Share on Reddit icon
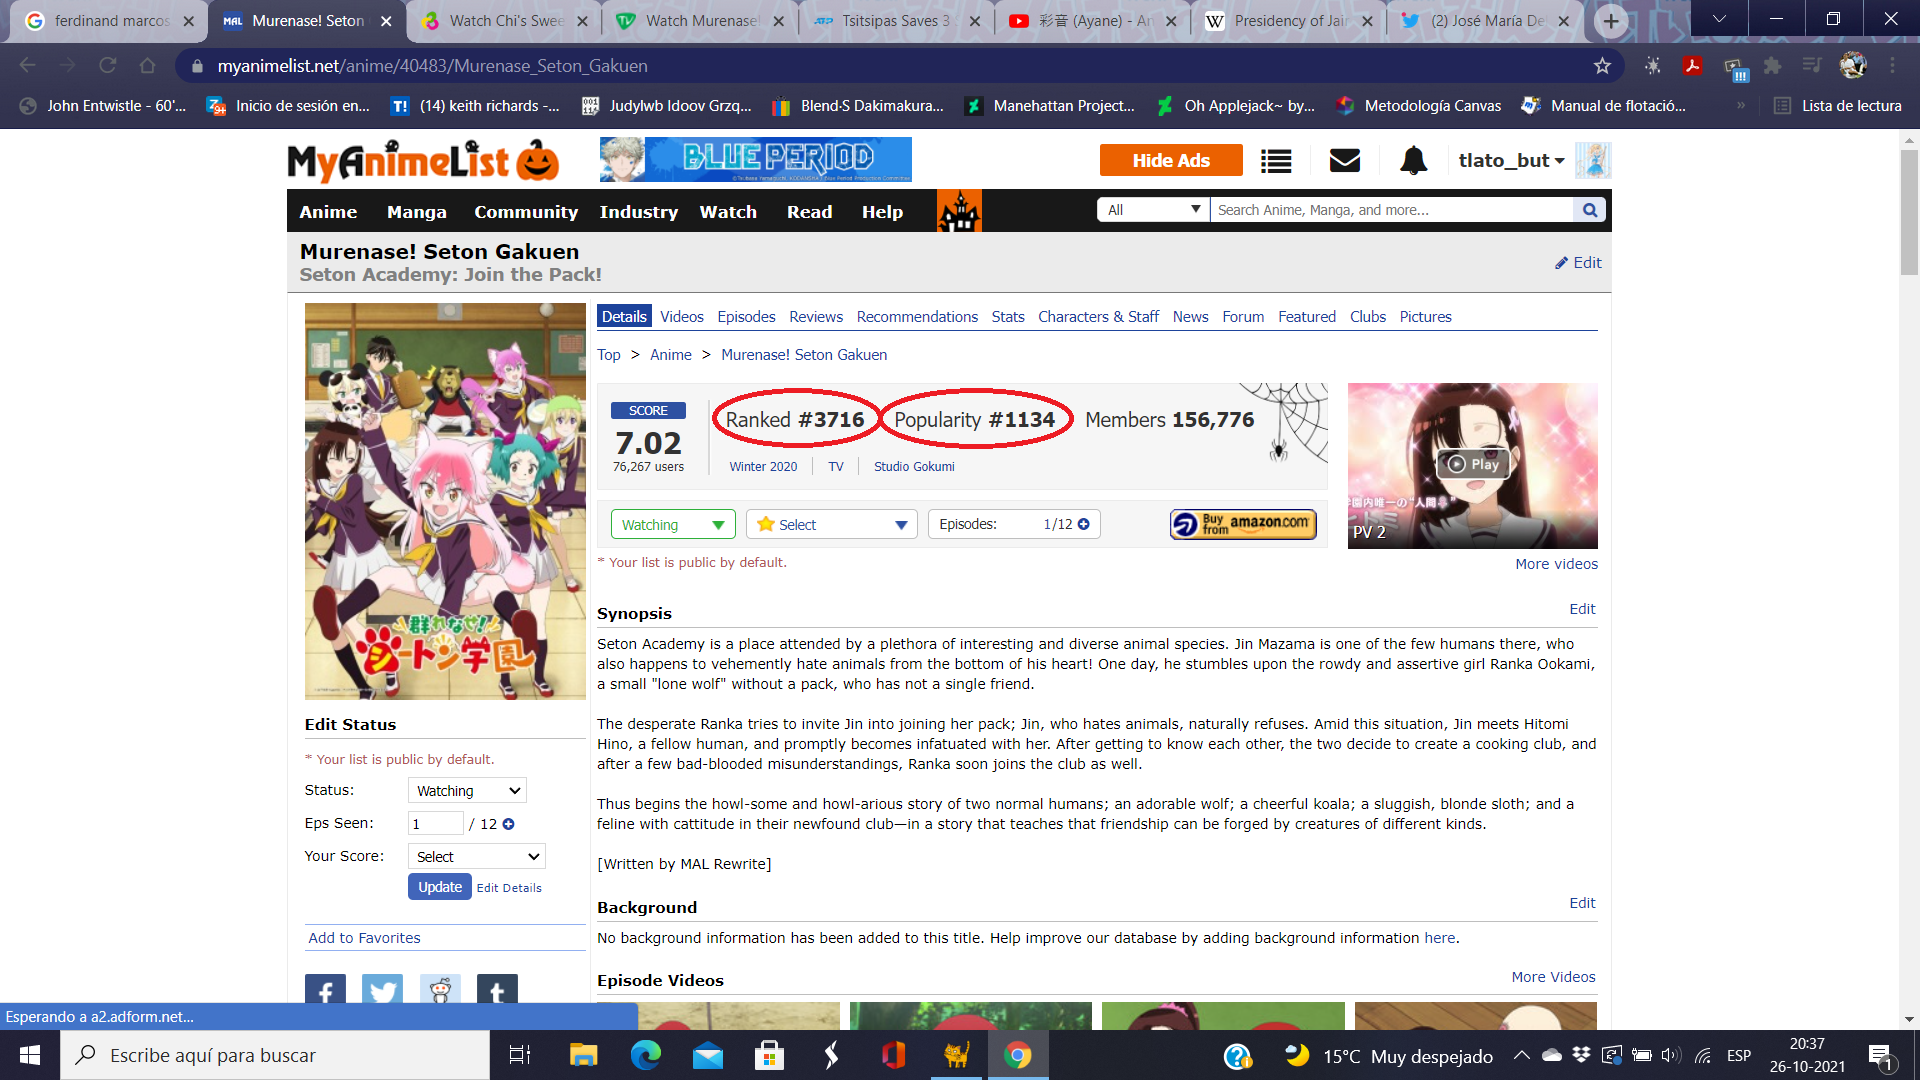Image resolution: width=1920 pixels, height=1080 pixels. (440, 990)
